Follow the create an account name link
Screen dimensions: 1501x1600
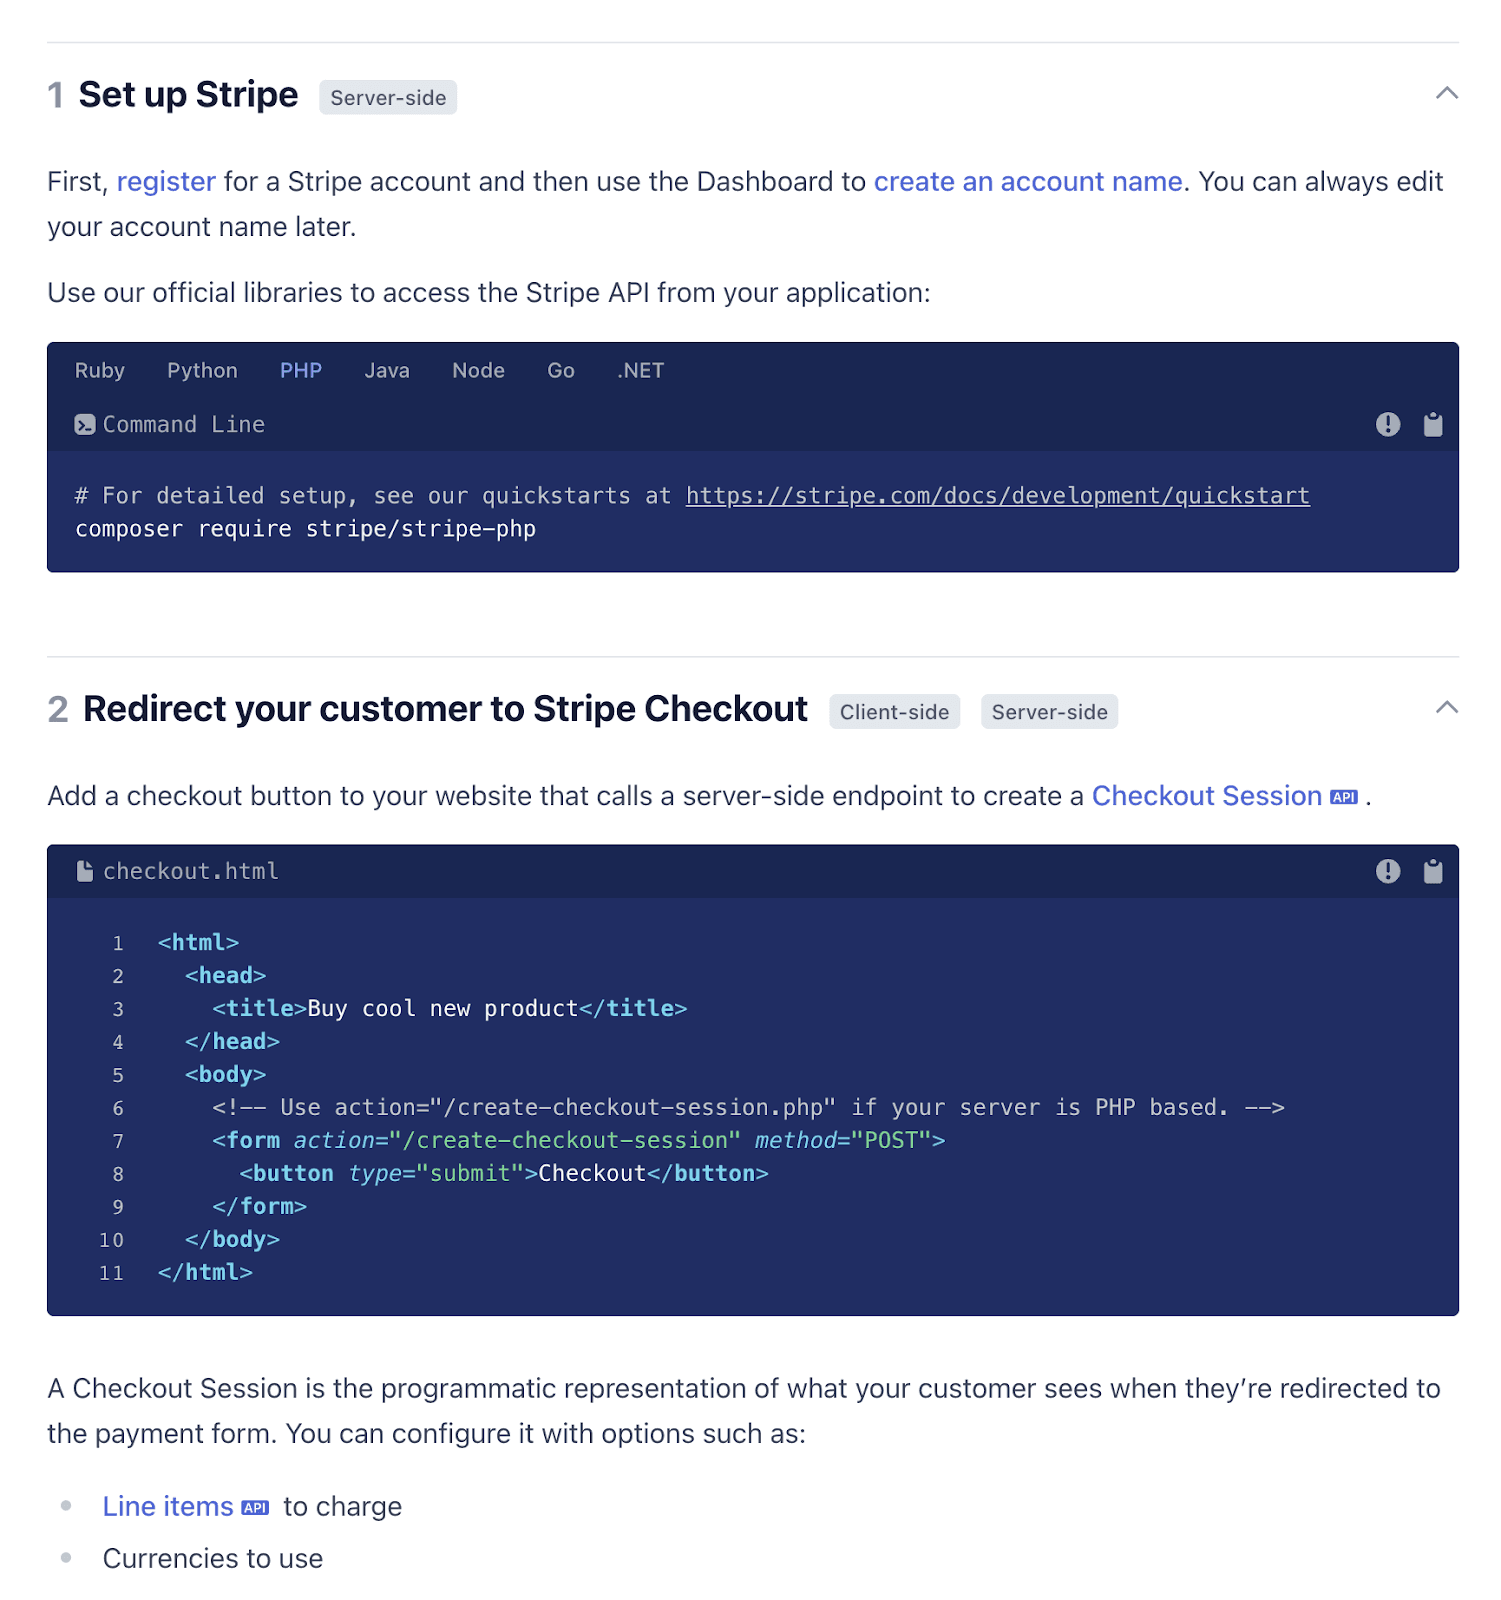tap(1027, 181)
